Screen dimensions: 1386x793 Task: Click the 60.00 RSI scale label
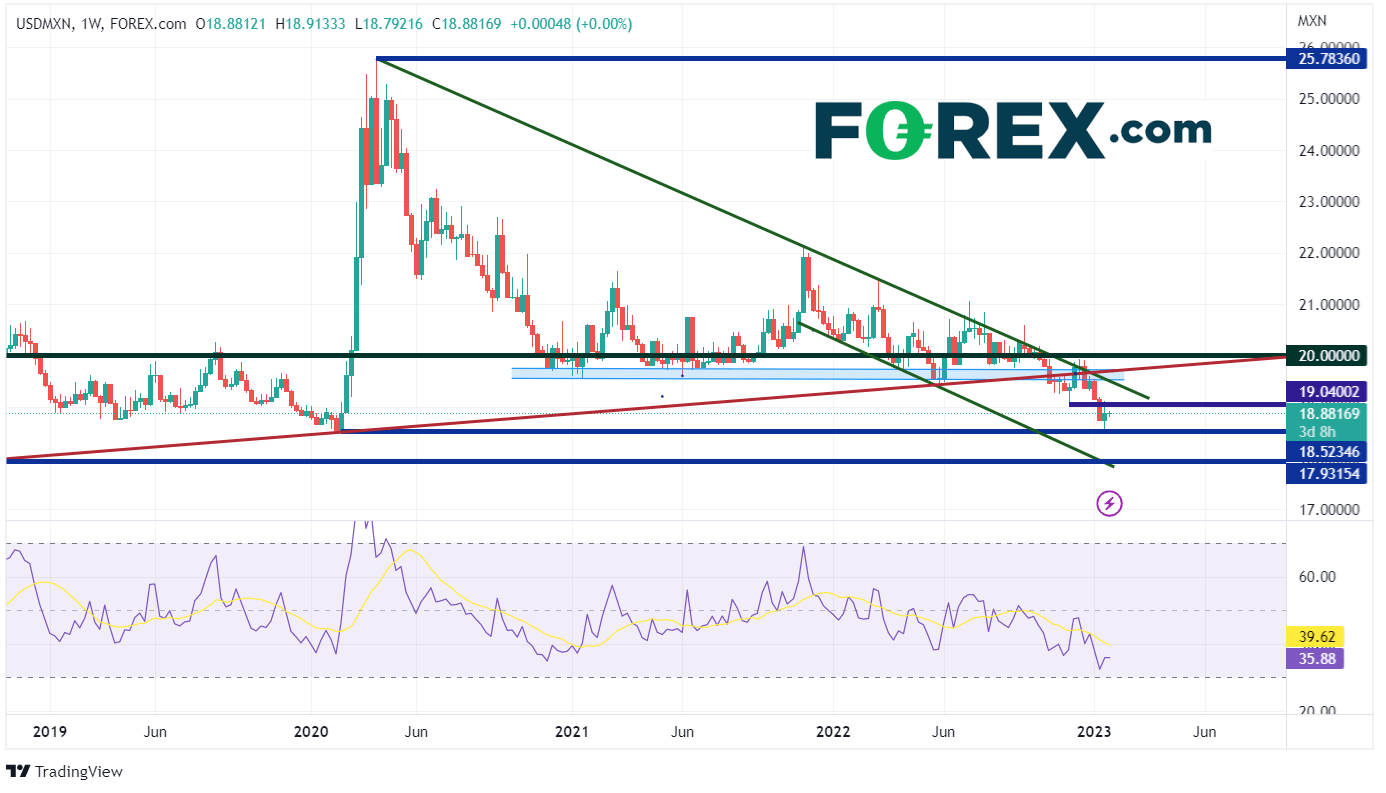[1317, 577]
